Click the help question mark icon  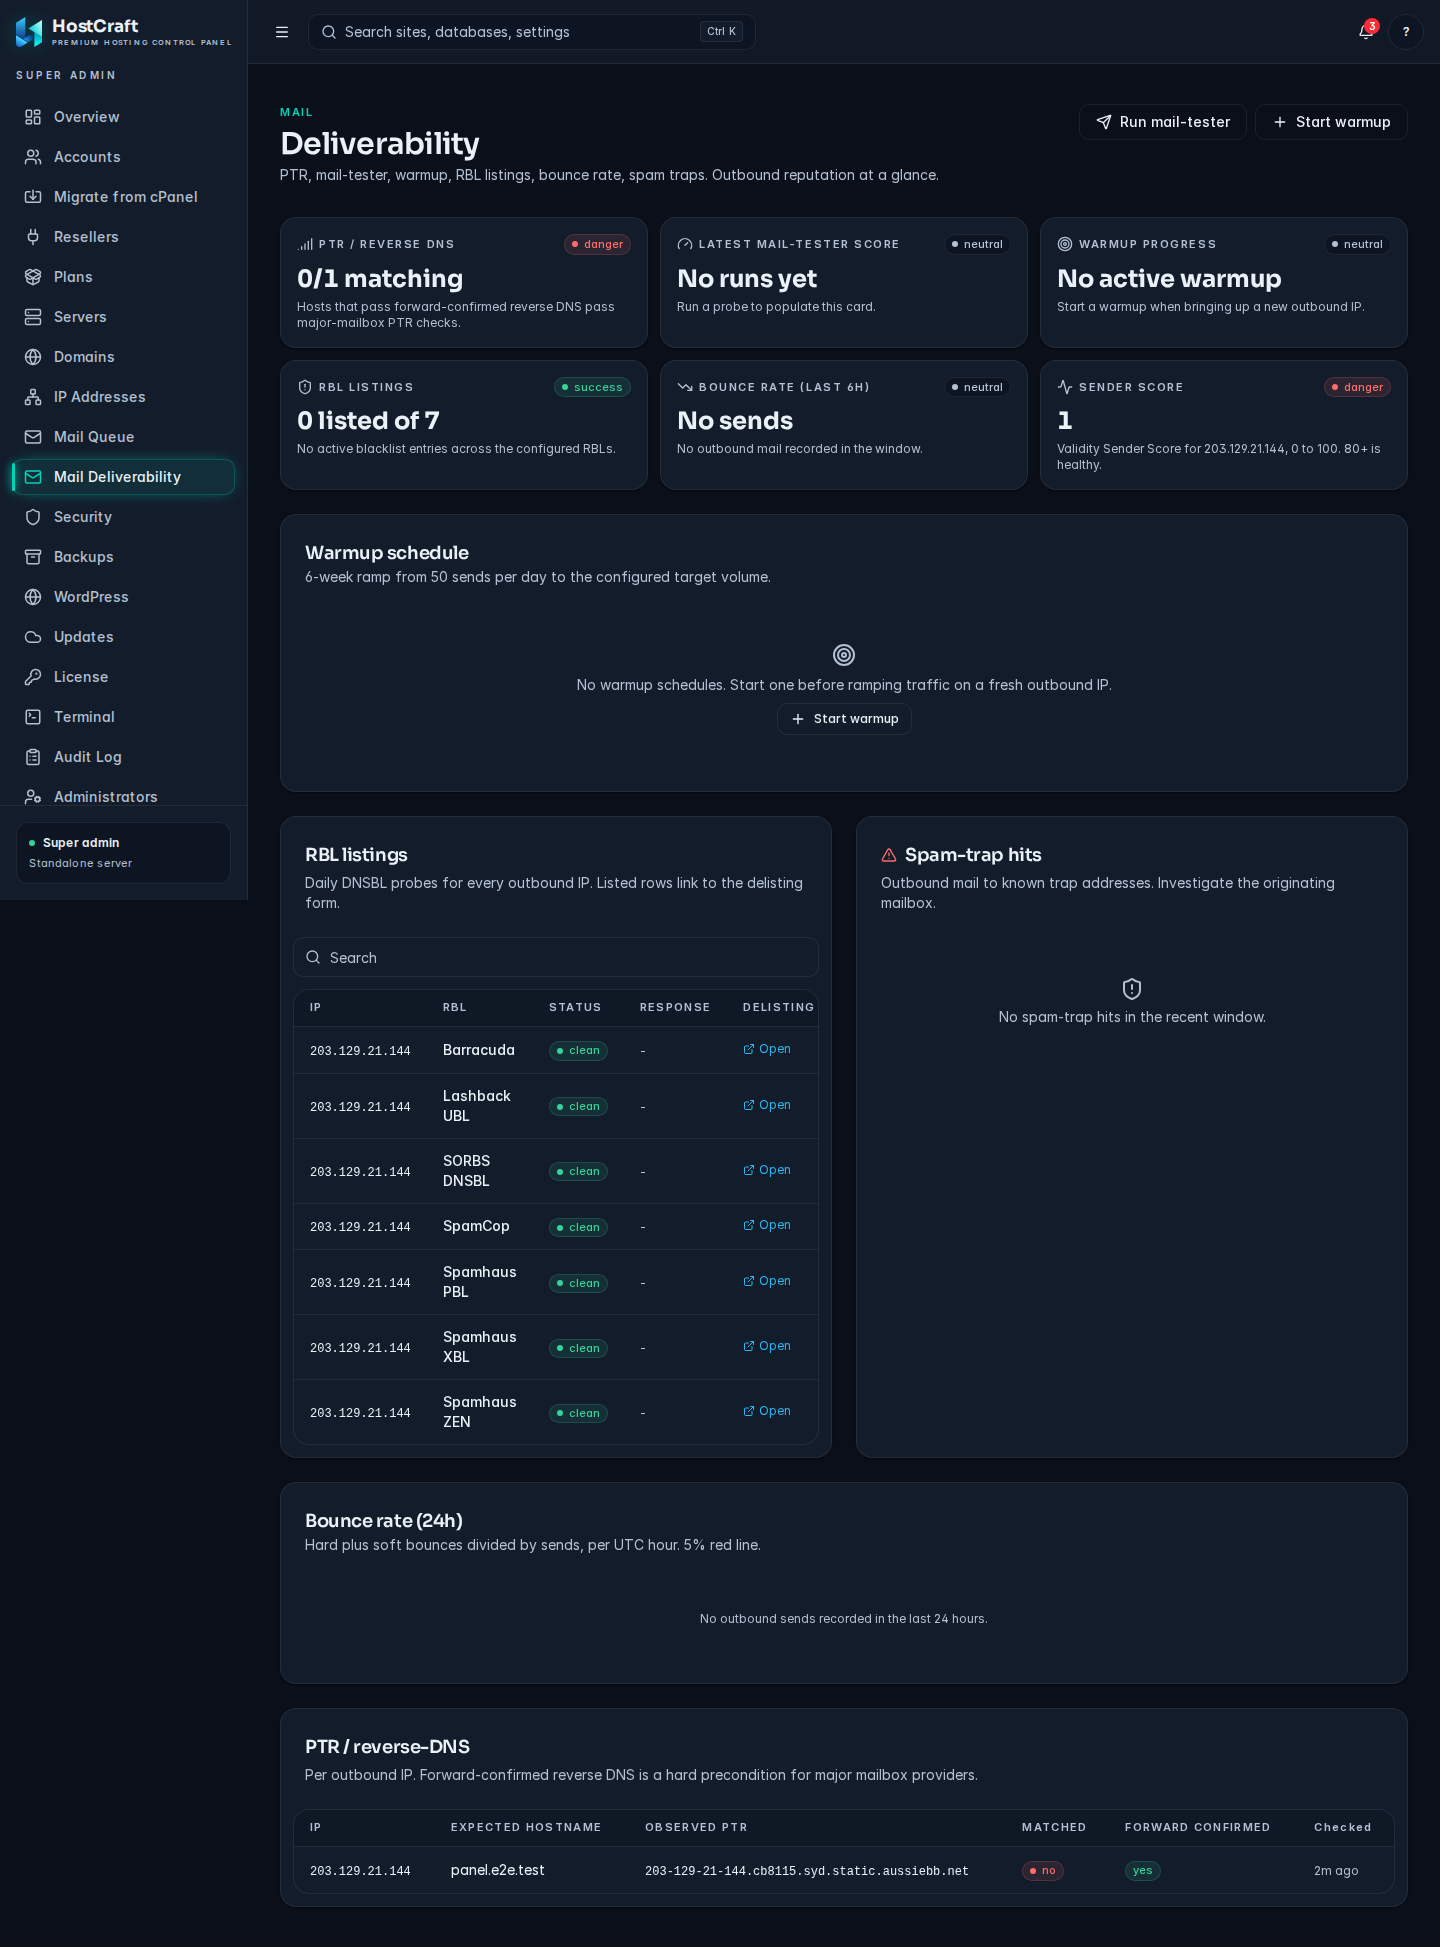point(1406,32)
